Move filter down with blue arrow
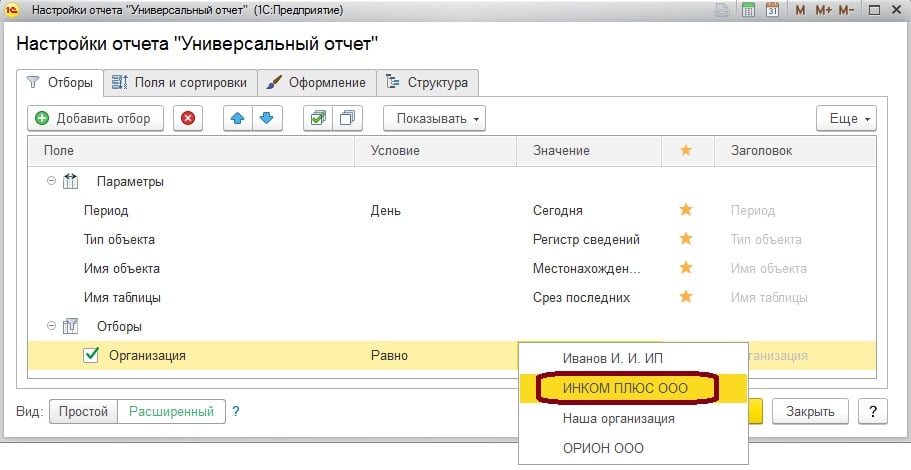 266,118
